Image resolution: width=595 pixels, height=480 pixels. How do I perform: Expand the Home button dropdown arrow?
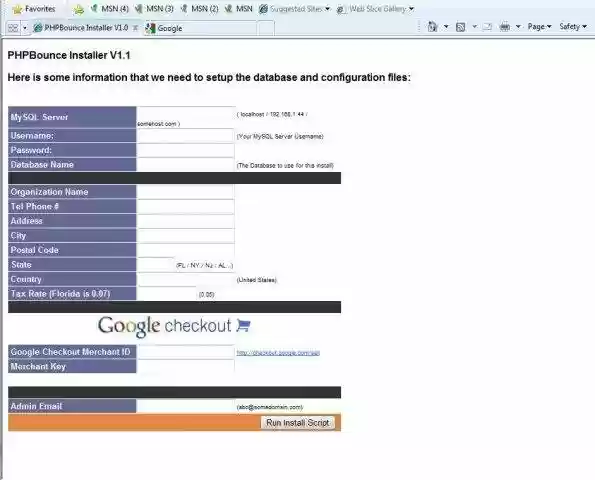[446, 27]
